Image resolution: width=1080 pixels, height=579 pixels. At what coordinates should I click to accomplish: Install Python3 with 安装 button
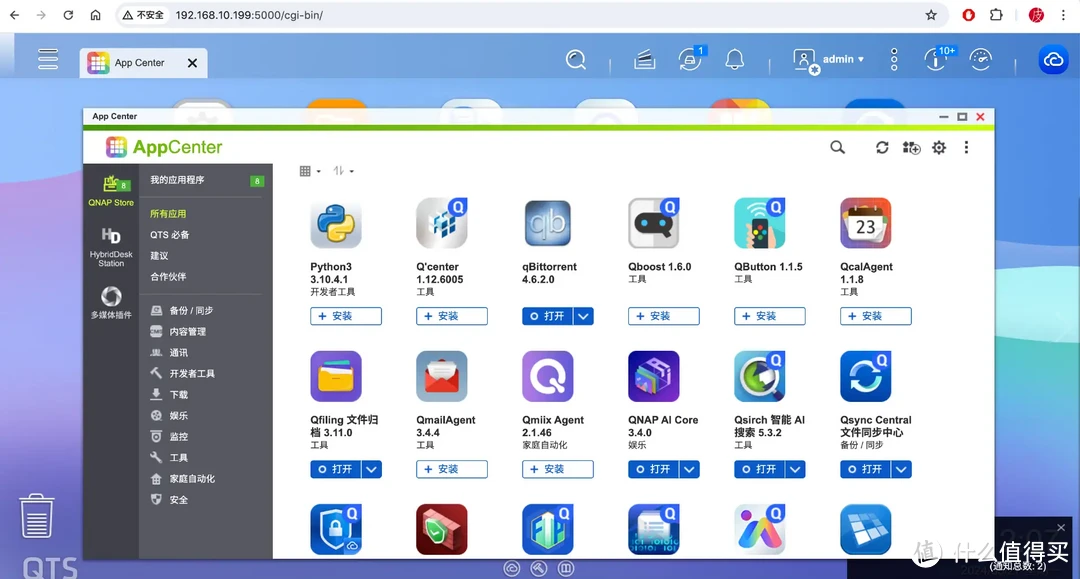coord(346,316)
